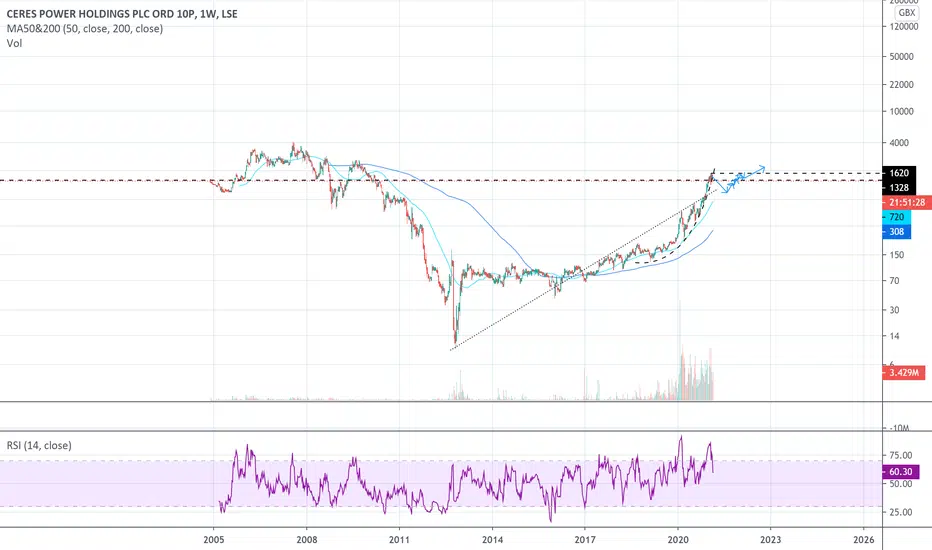Click the 2026 time axis label
The width and height of the screenshot is (932, 550).
(864, 539)
